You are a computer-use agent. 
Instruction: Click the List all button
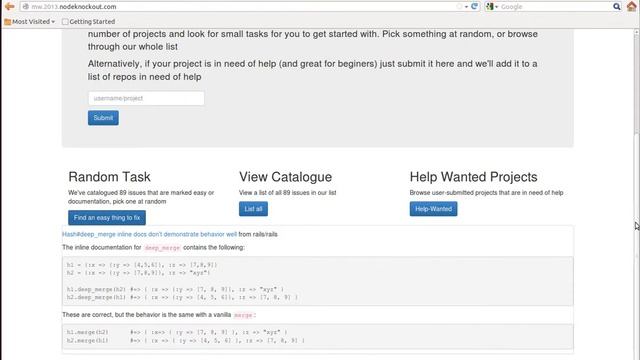tap(253, 209)
